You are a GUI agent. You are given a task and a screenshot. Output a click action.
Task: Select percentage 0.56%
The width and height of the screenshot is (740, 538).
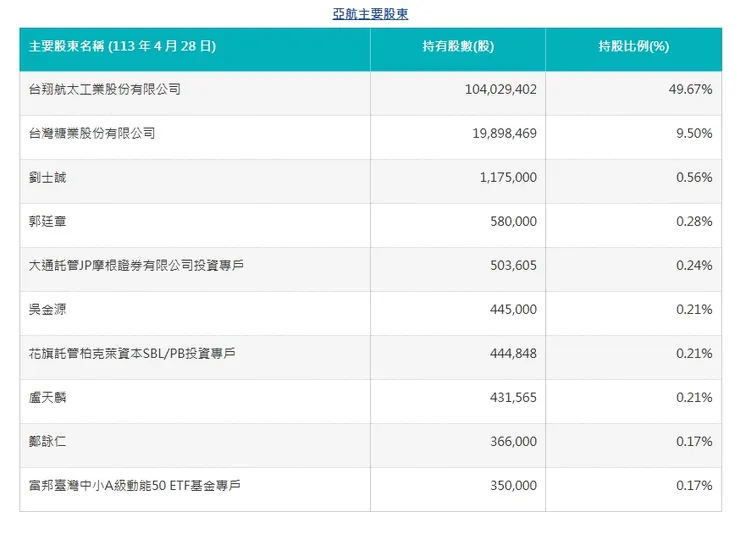[x=694, y=177]
